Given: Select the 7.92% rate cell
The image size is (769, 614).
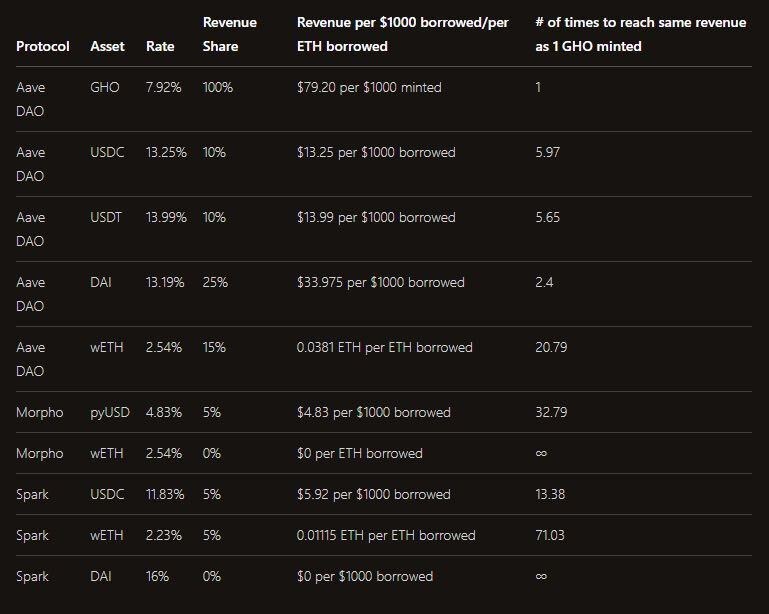Looking at the screenshot, I should tap(164, 88).
